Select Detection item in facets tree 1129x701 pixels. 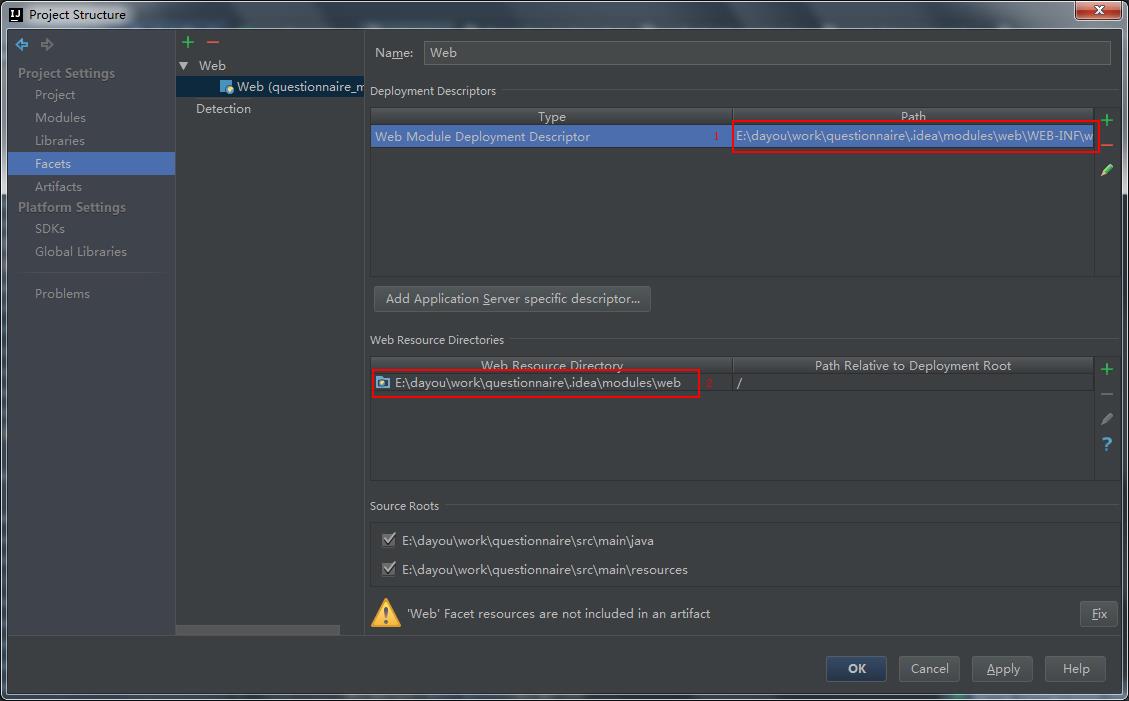[x=223, y=109]
